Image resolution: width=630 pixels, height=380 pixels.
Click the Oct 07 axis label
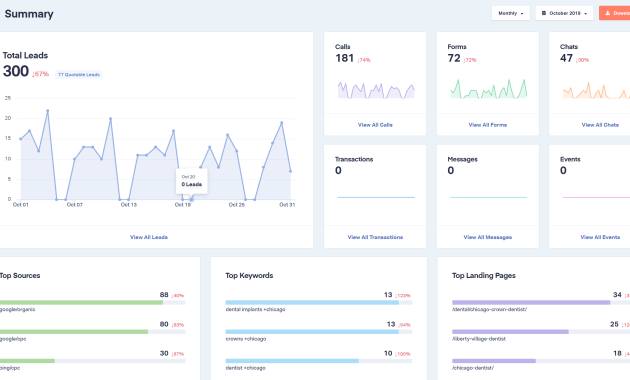(75, 205)
